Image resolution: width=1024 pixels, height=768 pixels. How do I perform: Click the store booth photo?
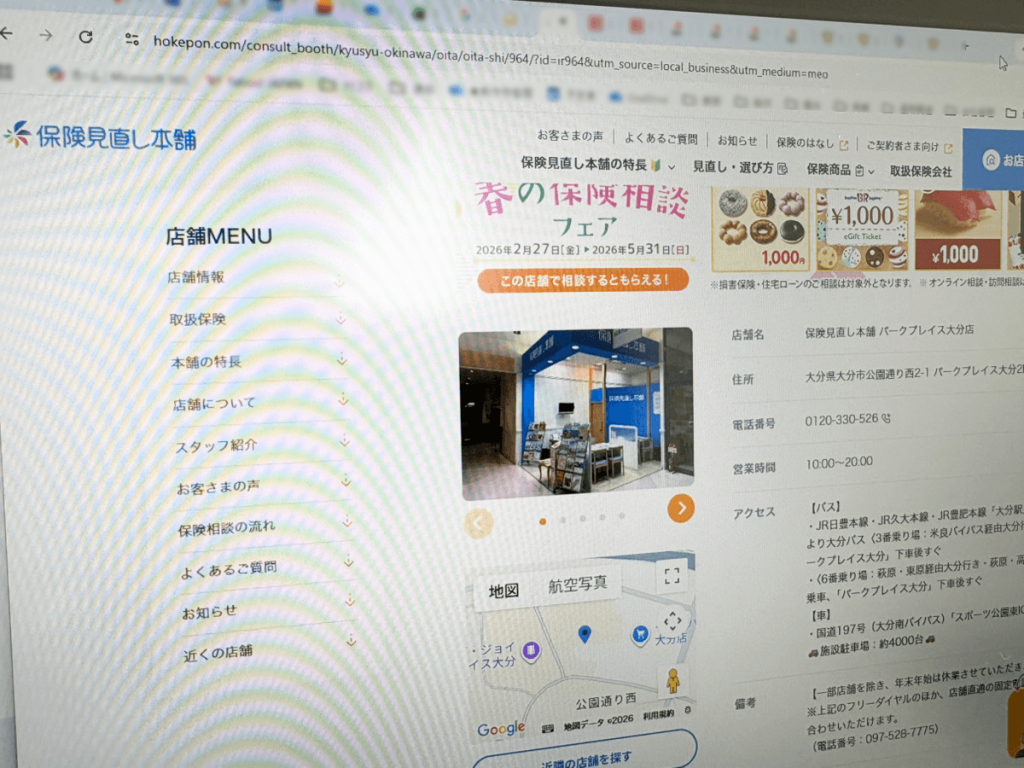click(x=577, y=412)
